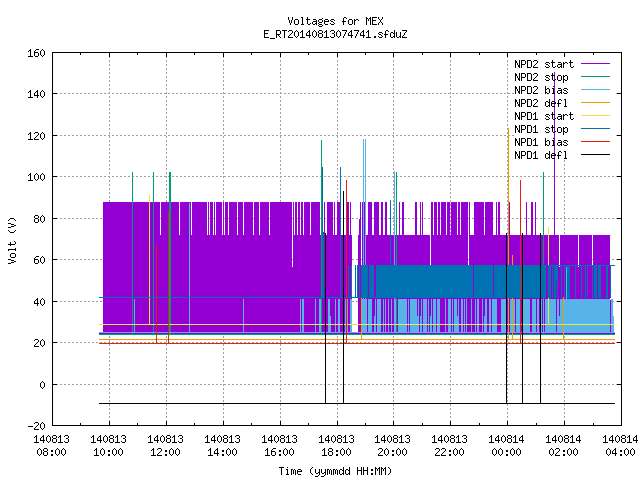Click the x-axis tick label 140813 18:00
The height and width of the screenshot is (480, 640).
pyautogui.click(x=336, y=446)
